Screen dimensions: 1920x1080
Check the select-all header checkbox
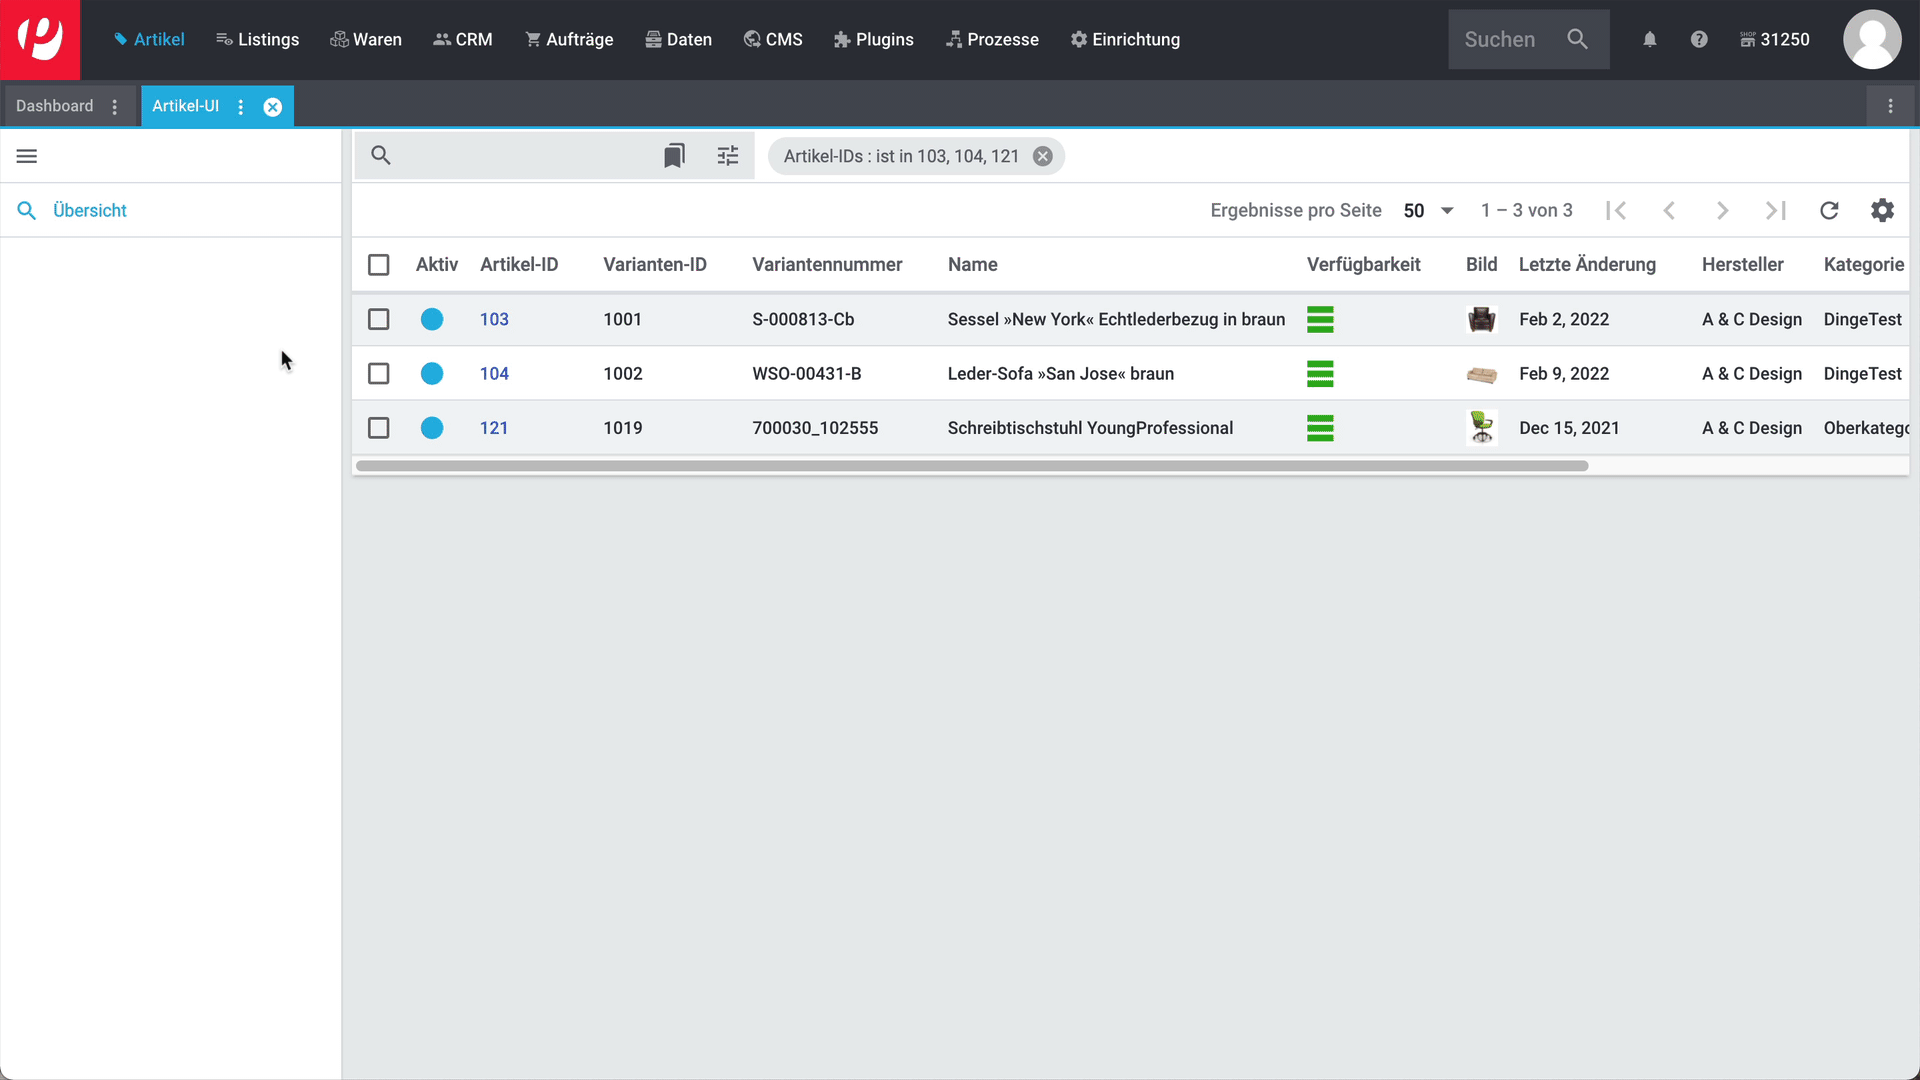pyautogui.click(x=378, y=264)
